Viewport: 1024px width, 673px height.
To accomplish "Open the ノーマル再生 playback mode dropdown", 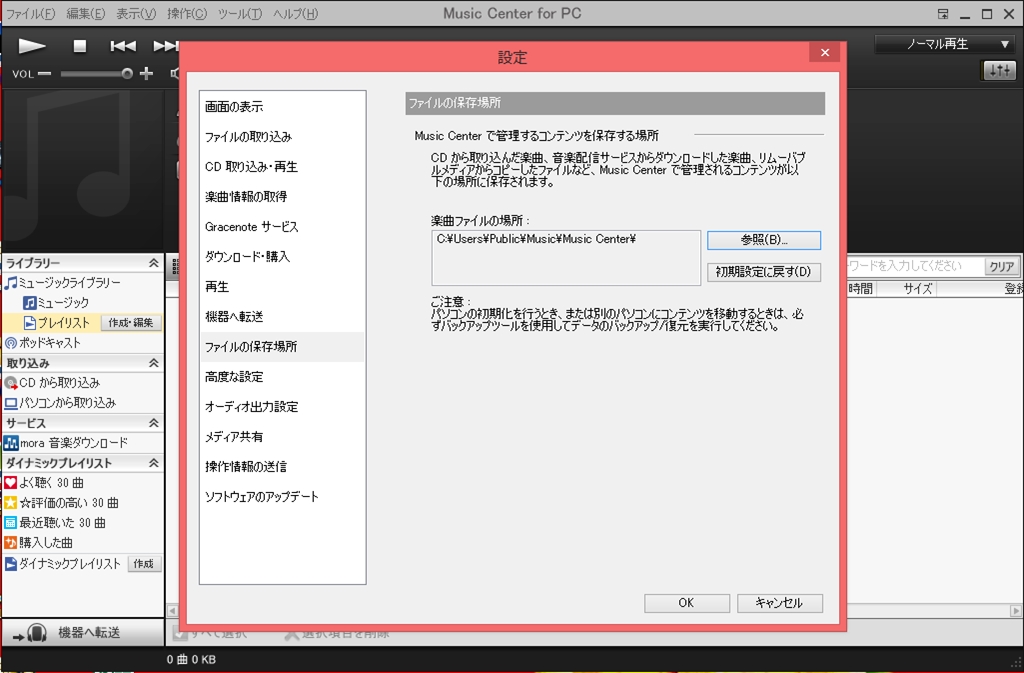I will pos(946,44).
